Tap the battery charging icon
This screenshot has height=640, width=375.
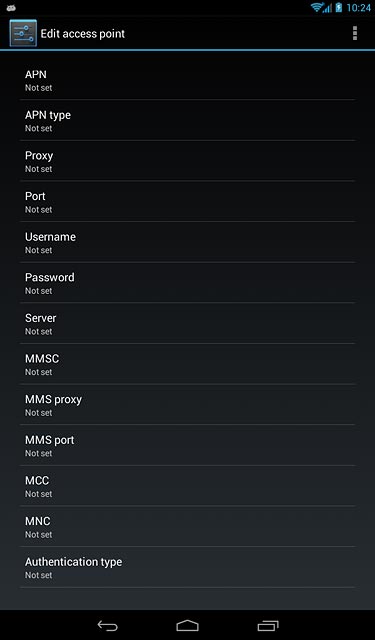(339, 7)
